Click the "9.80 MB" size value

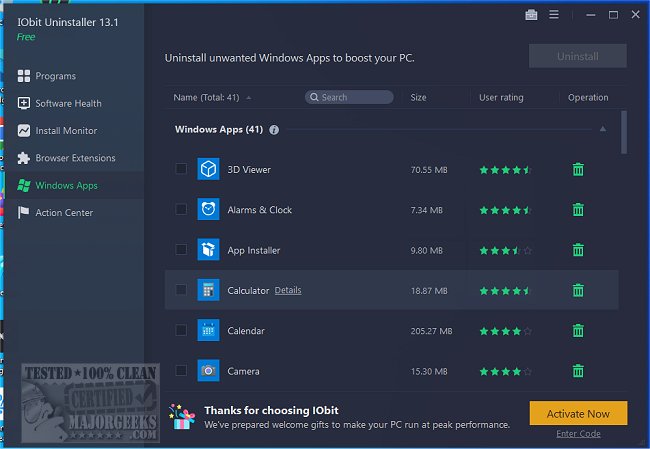click(427, 250)
